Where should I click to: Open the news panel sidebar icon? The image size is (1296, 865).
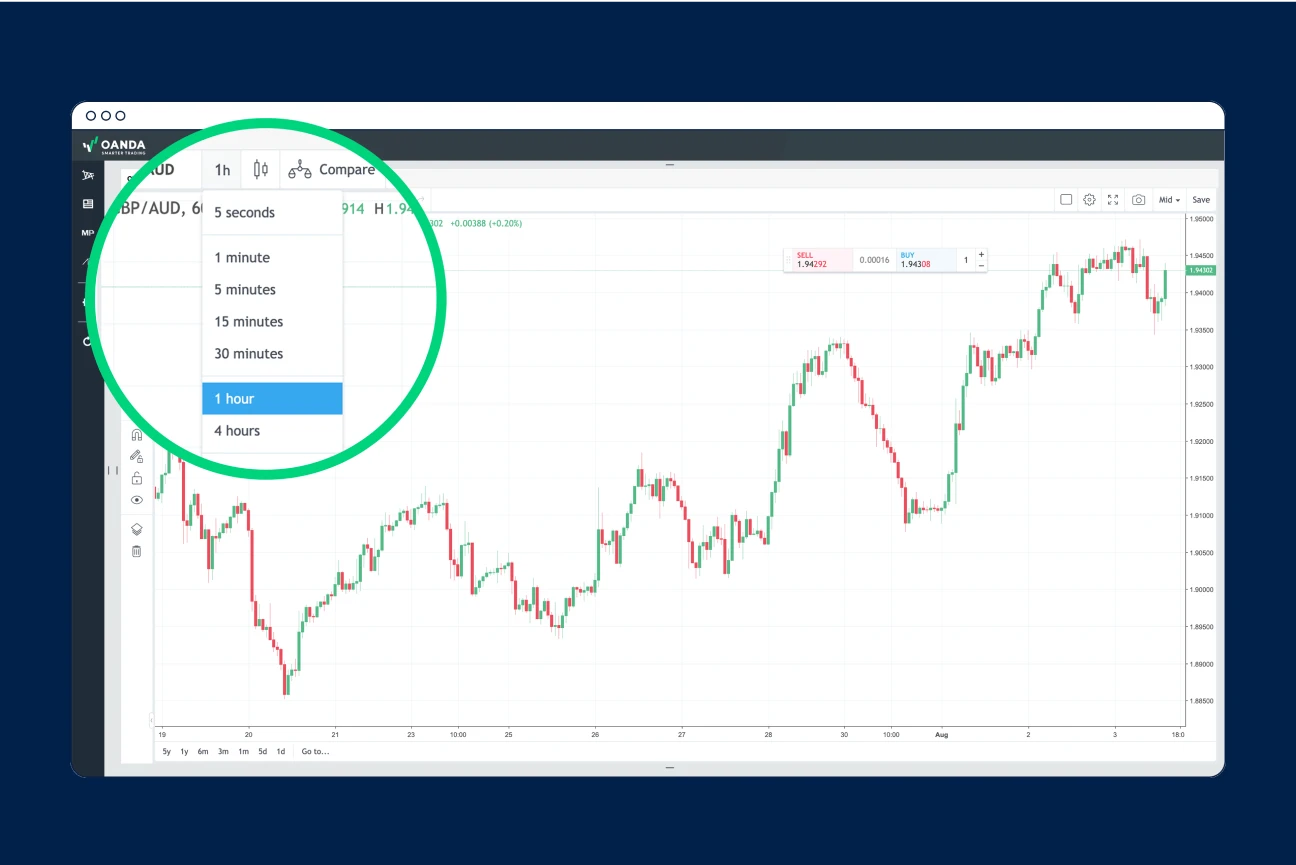pos(88,204)
